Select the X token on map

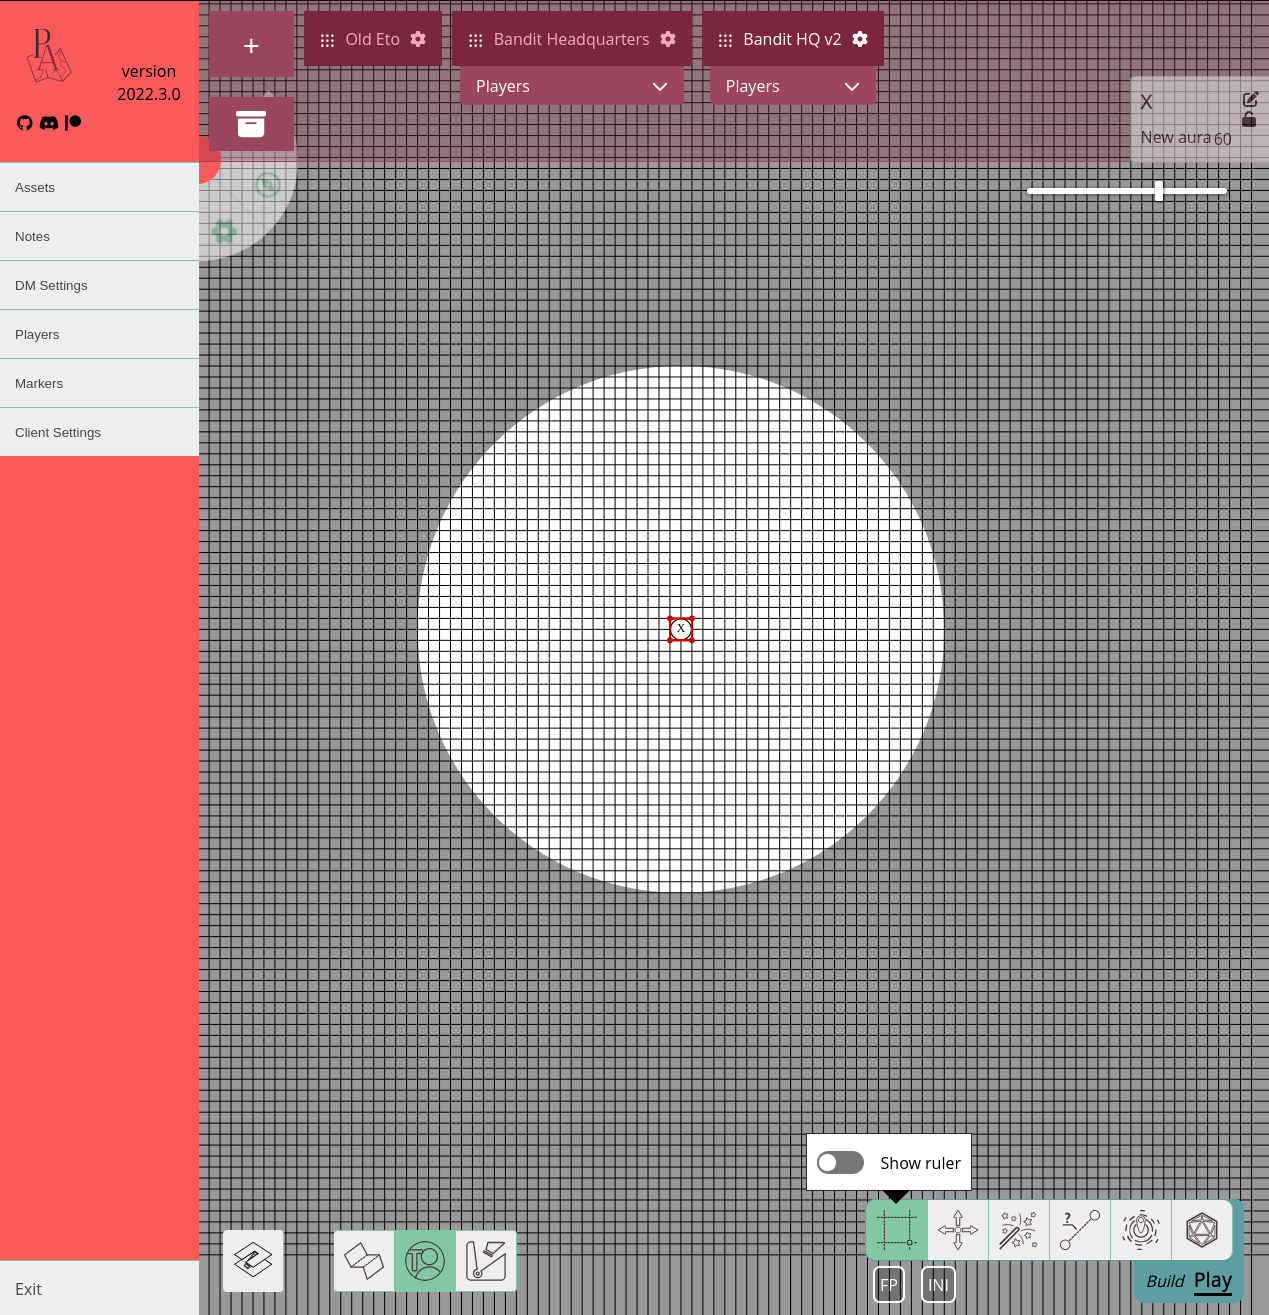point(681,629)
